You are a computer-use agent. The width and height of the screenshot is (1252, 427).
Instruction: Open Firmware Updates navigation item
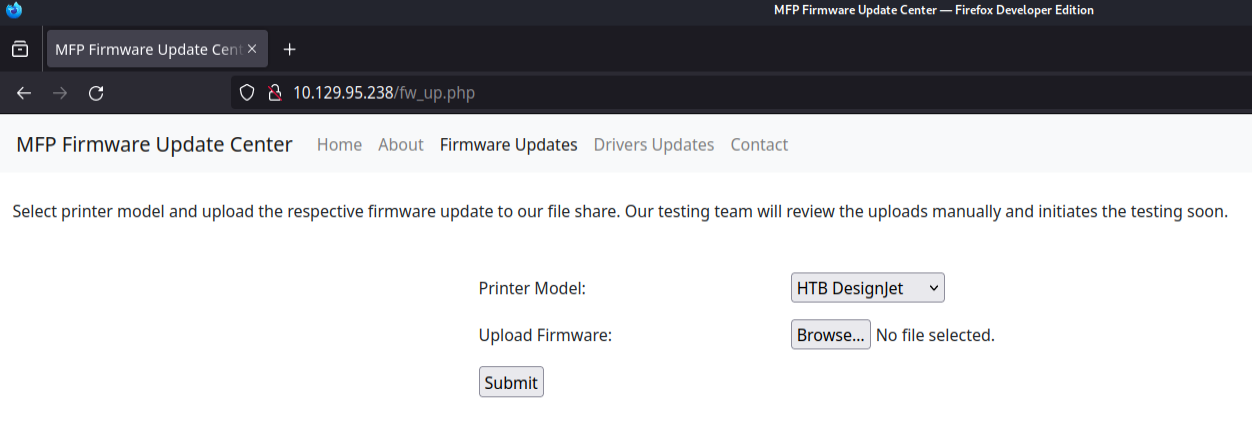pyautogui.click(x=508, y=145)
